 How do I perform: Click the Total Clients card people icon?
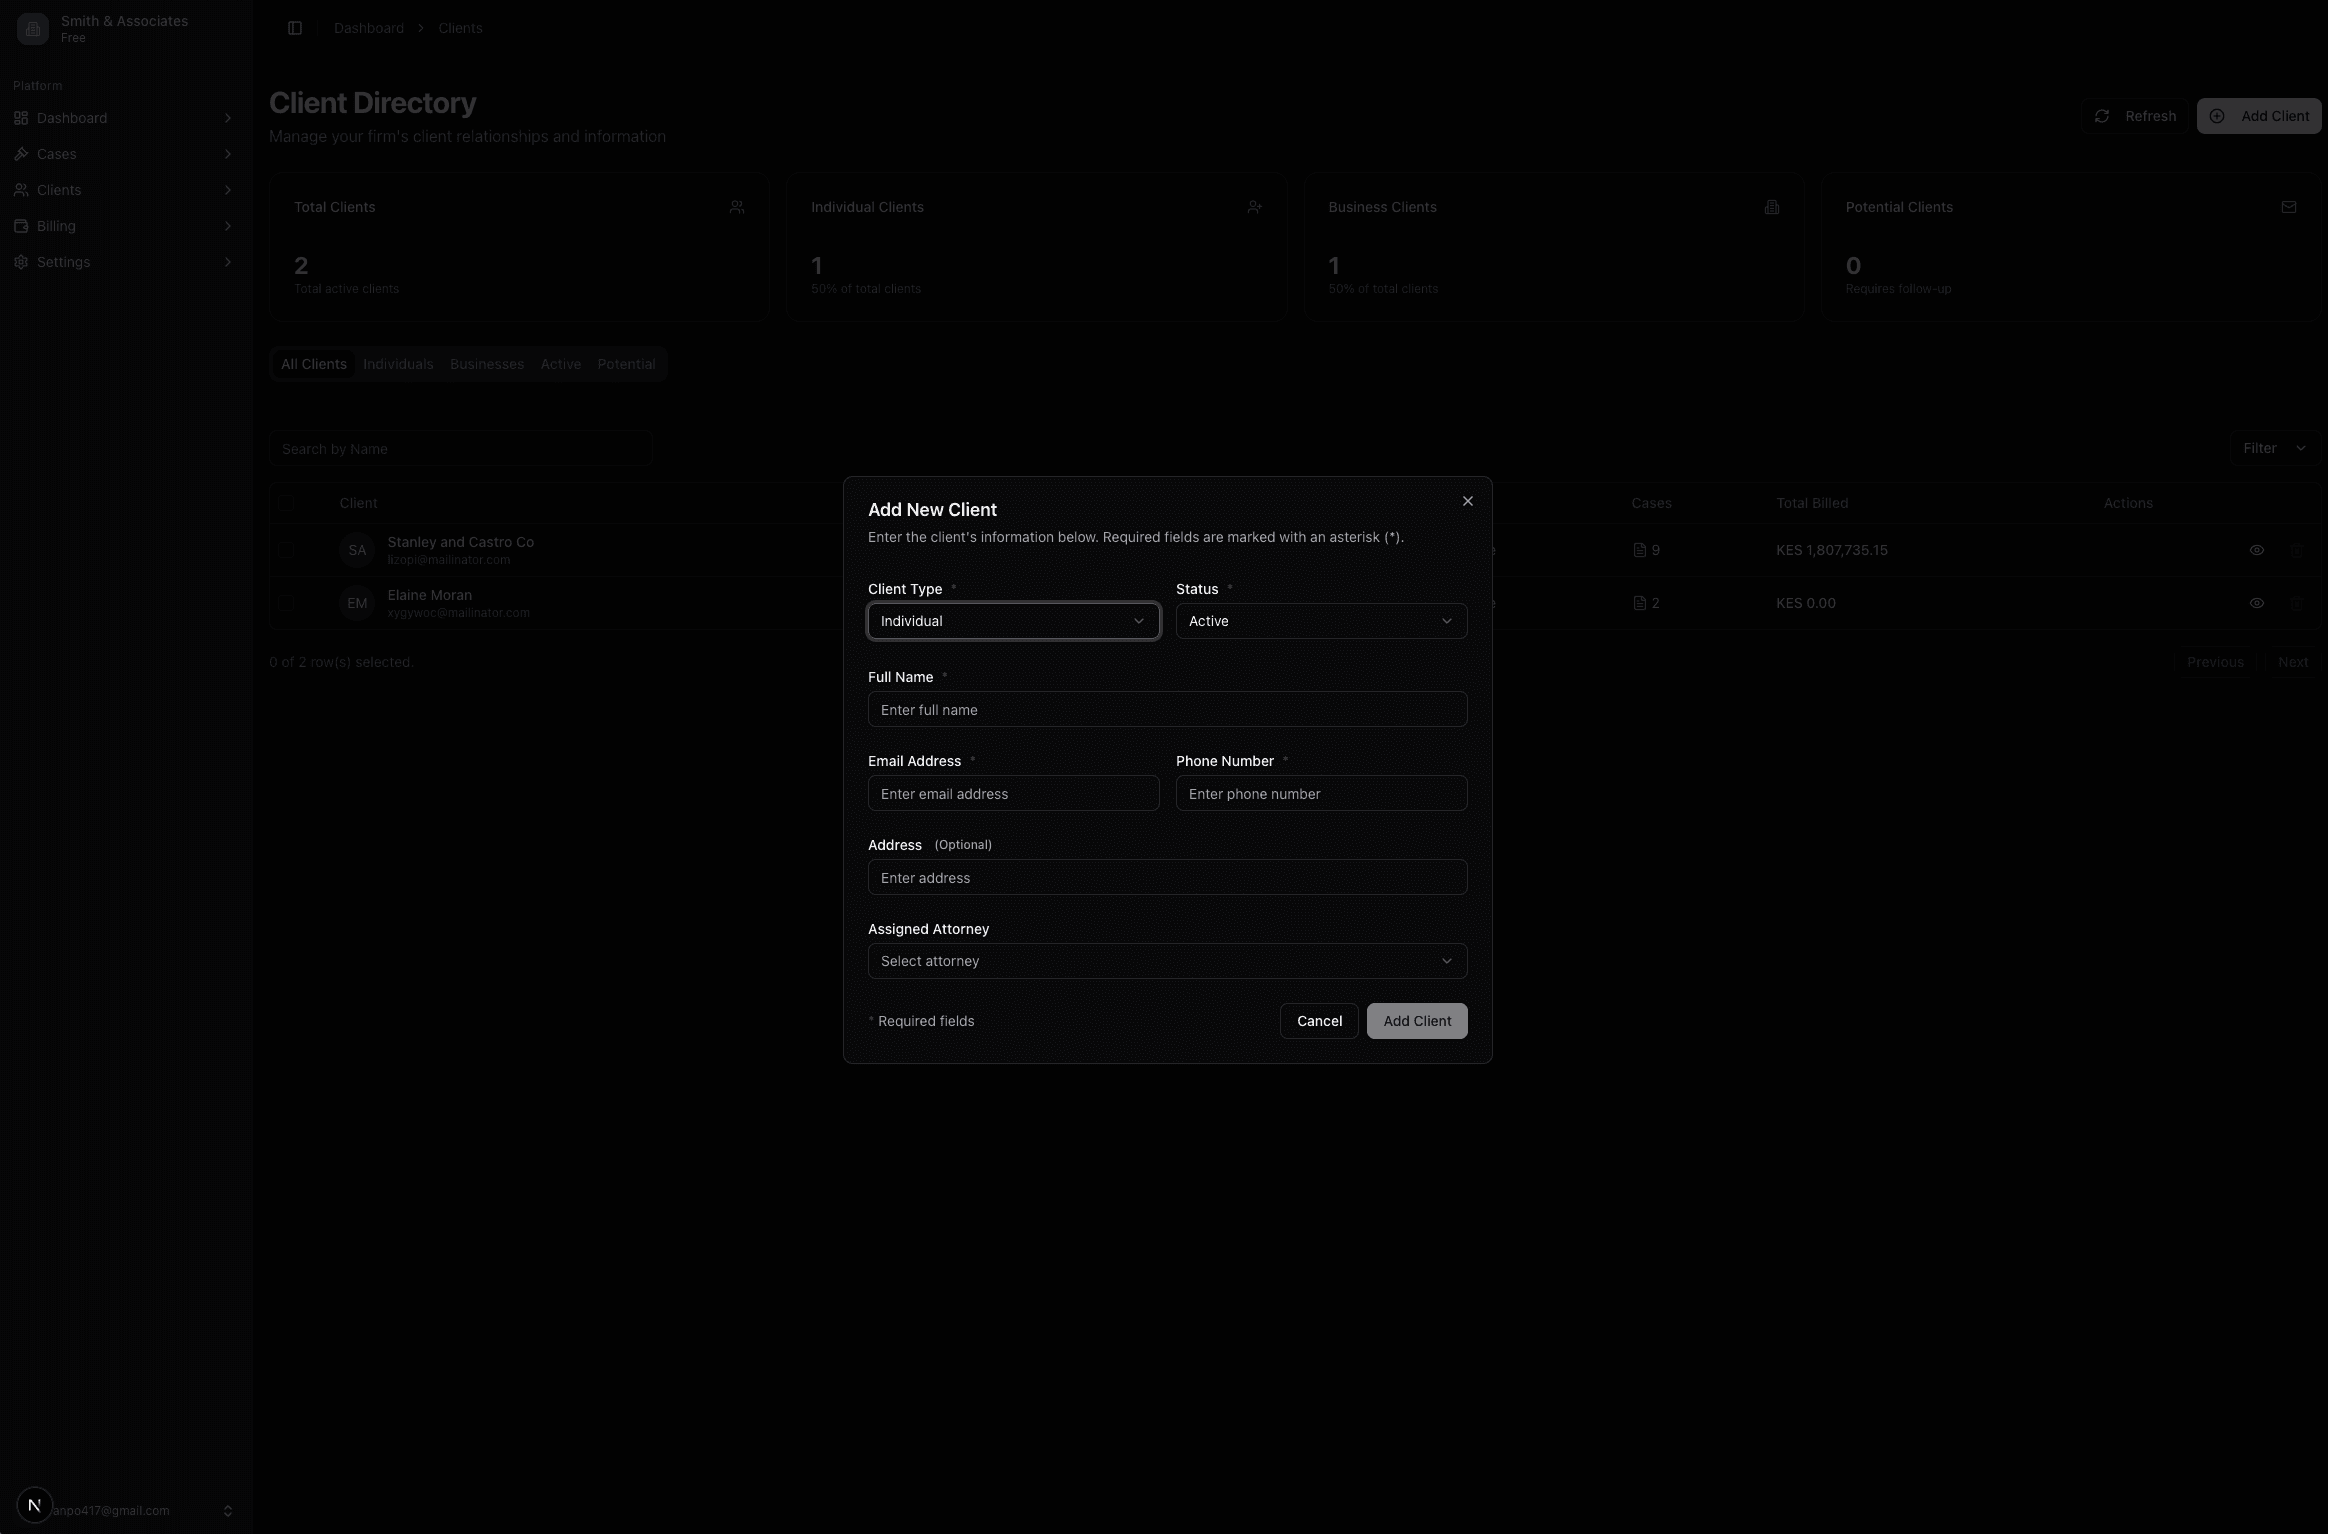coord(737,207)
